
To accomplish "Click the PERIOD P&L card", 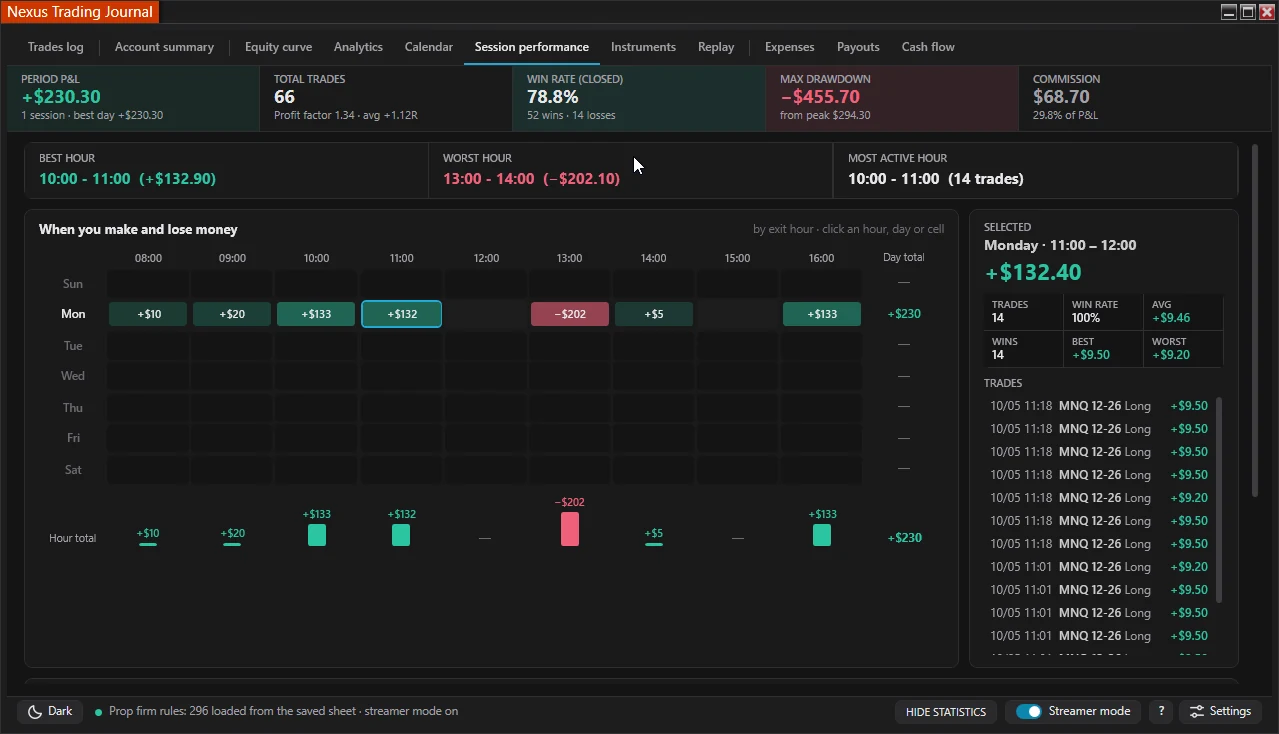I will pos(133,98).
